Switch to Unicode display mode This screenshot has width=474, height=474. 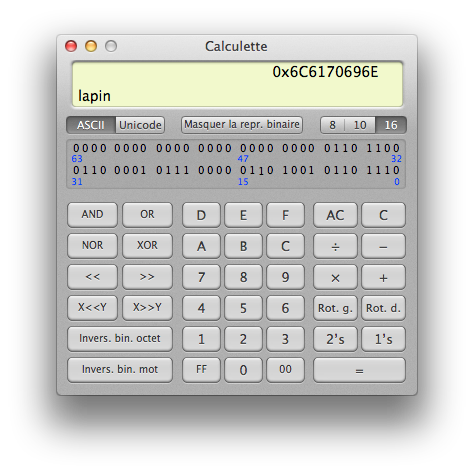140,125
